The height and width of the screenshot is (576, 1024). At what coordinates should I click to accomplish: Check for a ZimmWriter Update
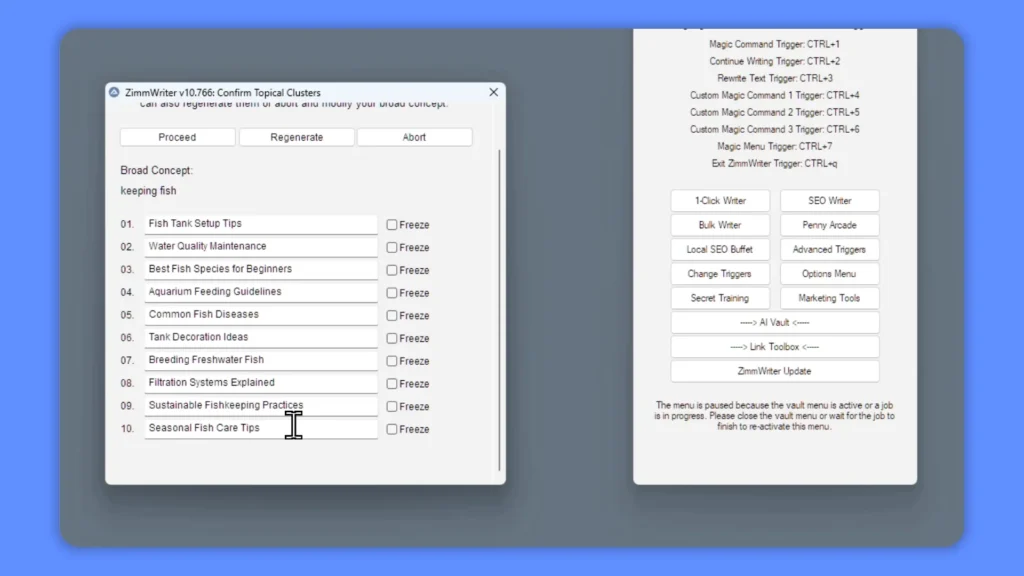774,371
